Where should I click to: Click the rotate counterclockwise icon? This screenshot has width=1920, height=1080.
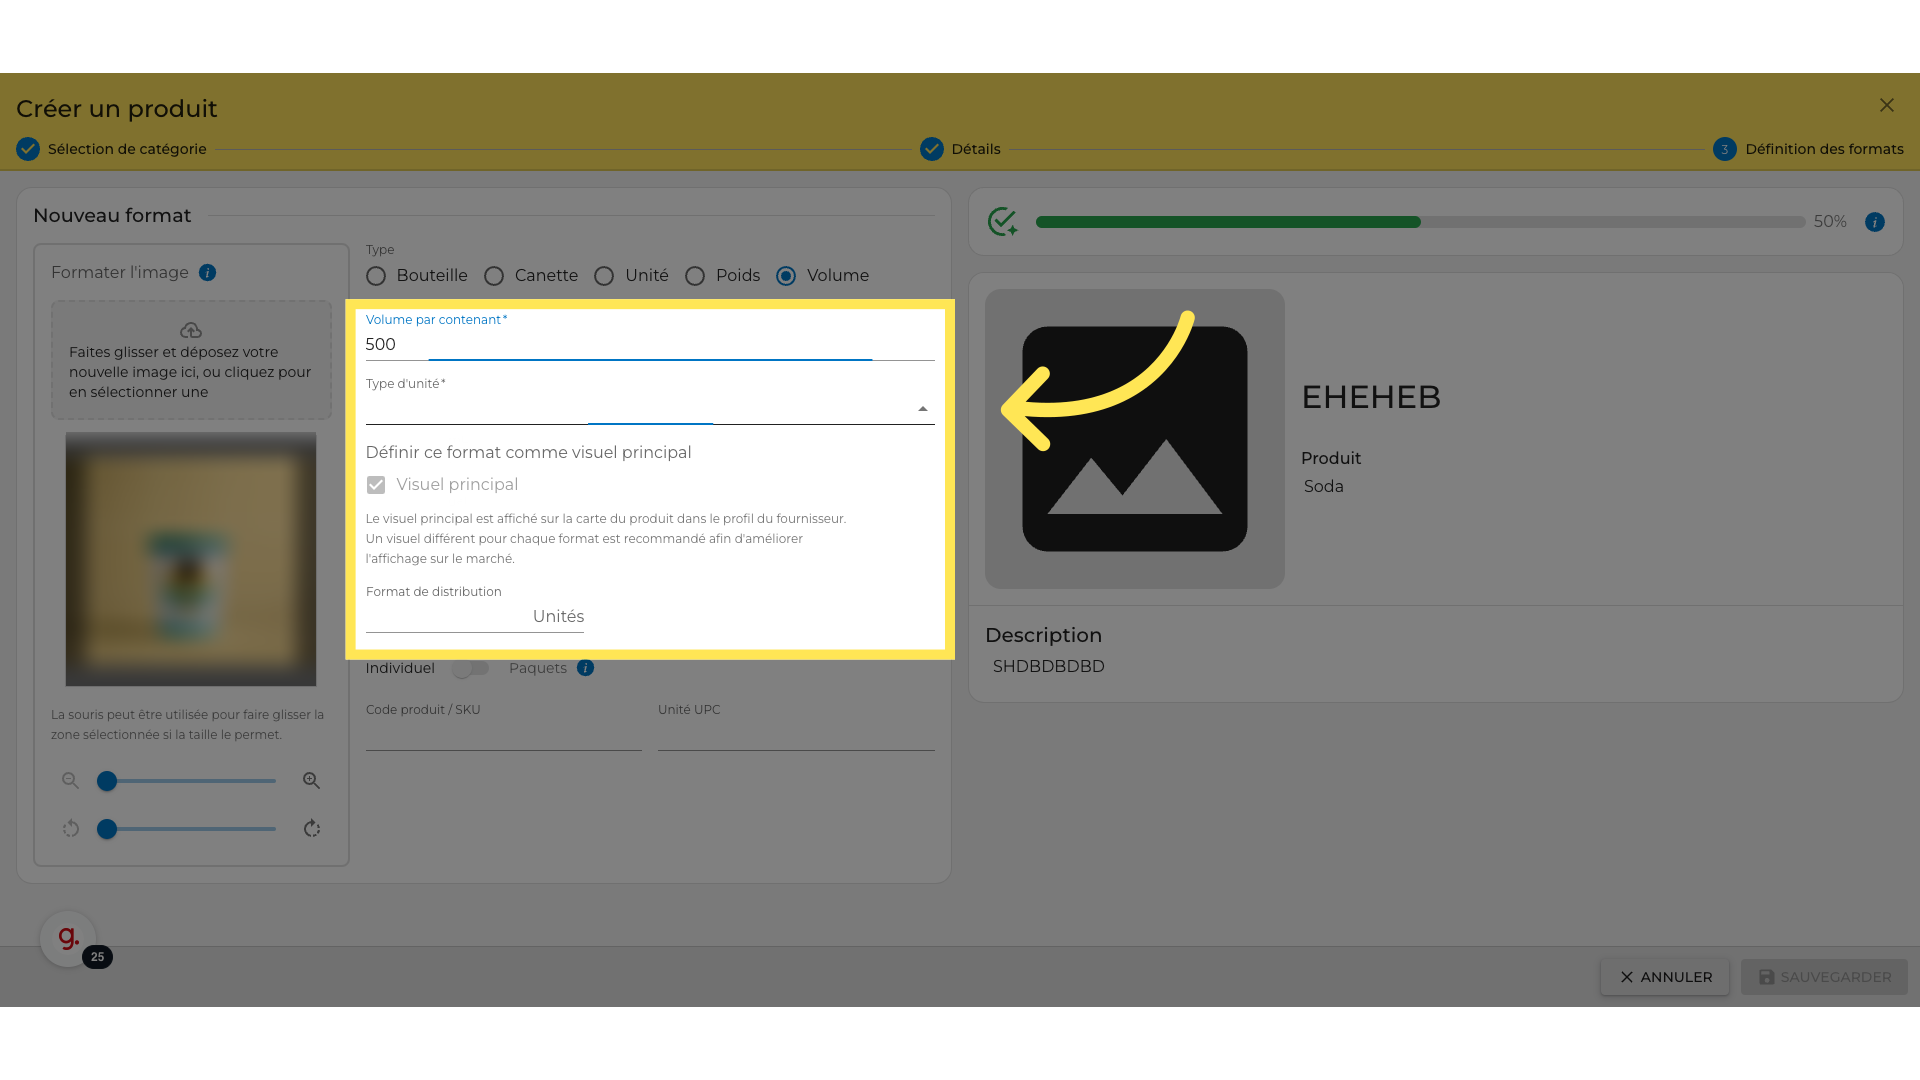(70, 829)
